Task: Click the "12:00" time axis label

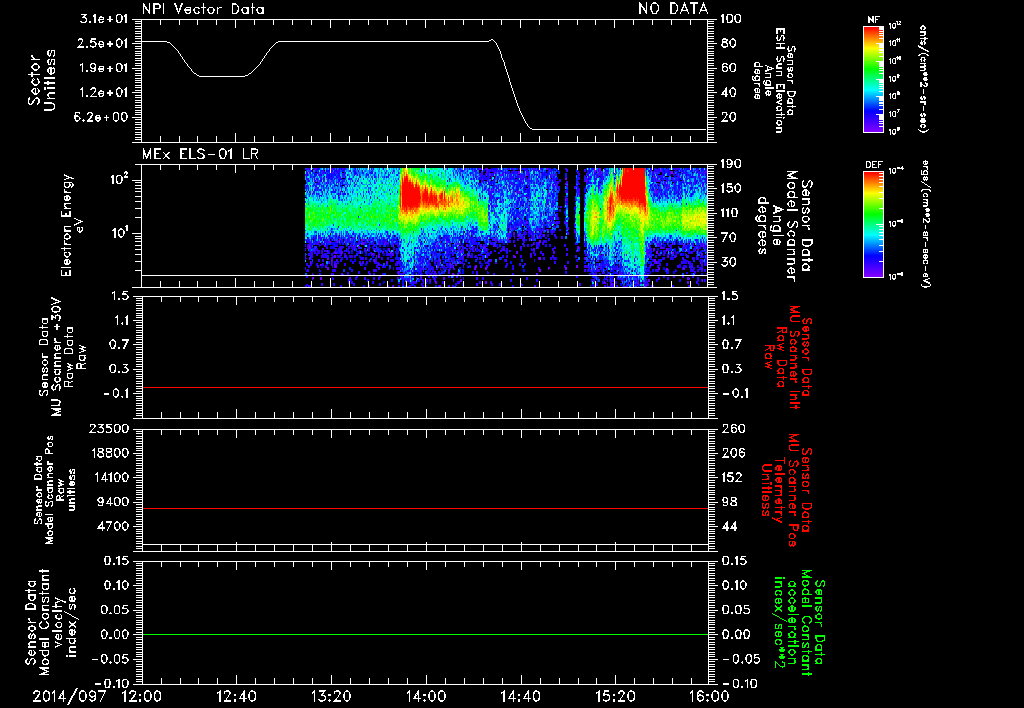Action: click(x=142, y=696)
